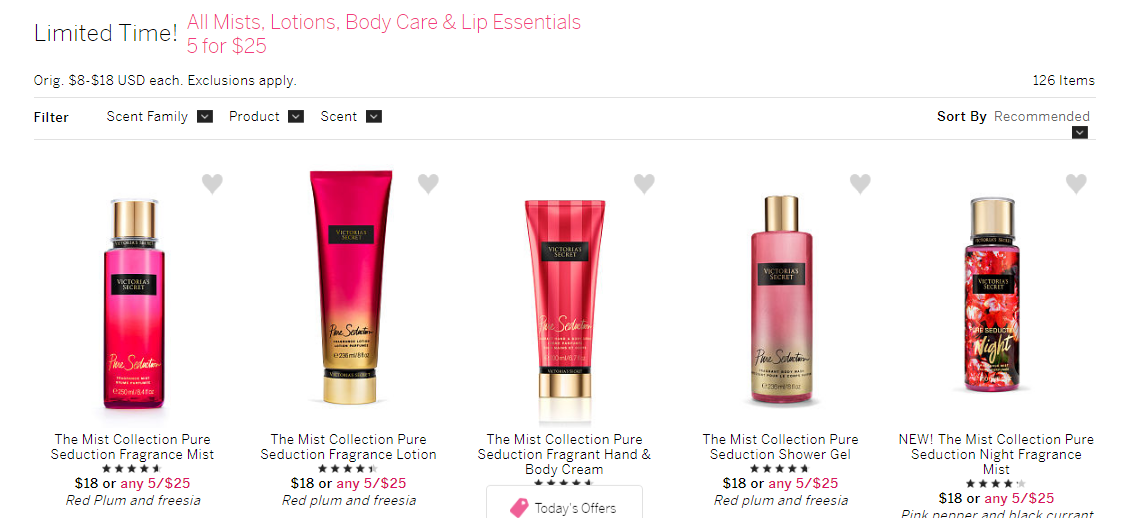Click the pink tag icon in Today's Offers

point(519,508)
